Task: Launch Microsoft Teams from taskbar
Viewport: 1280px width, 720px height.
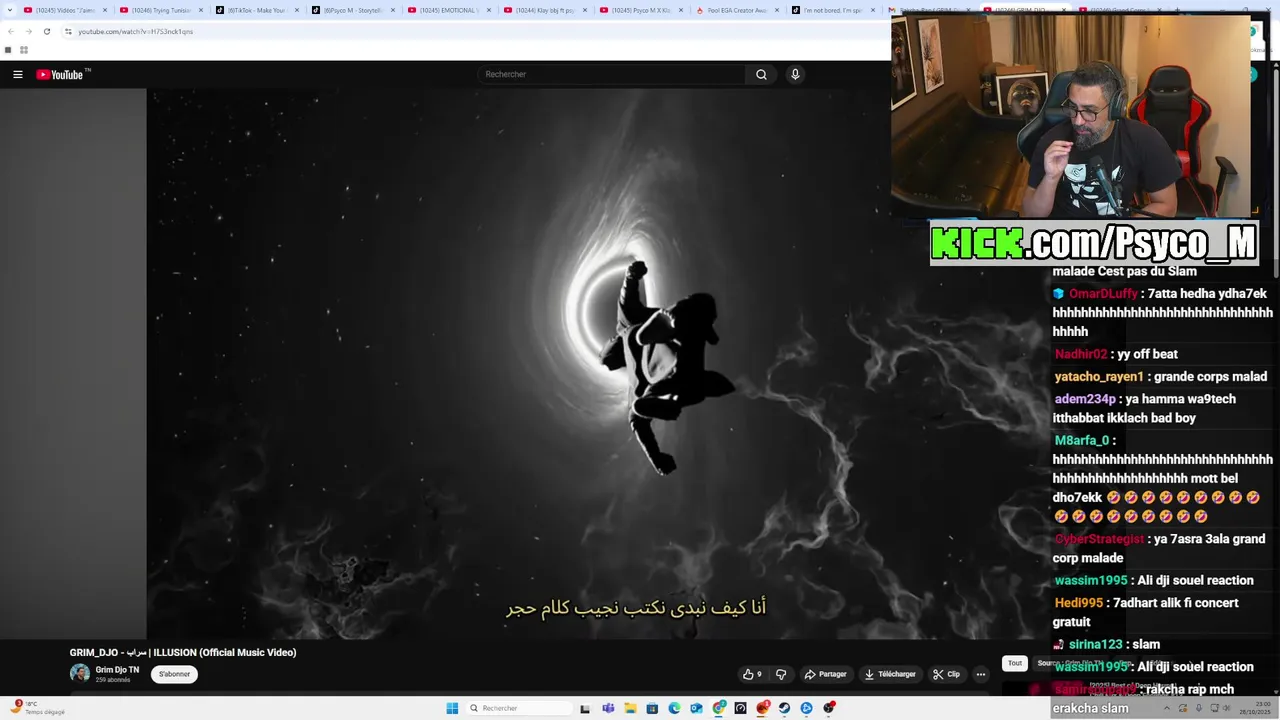Action: (x=607, y=708)
